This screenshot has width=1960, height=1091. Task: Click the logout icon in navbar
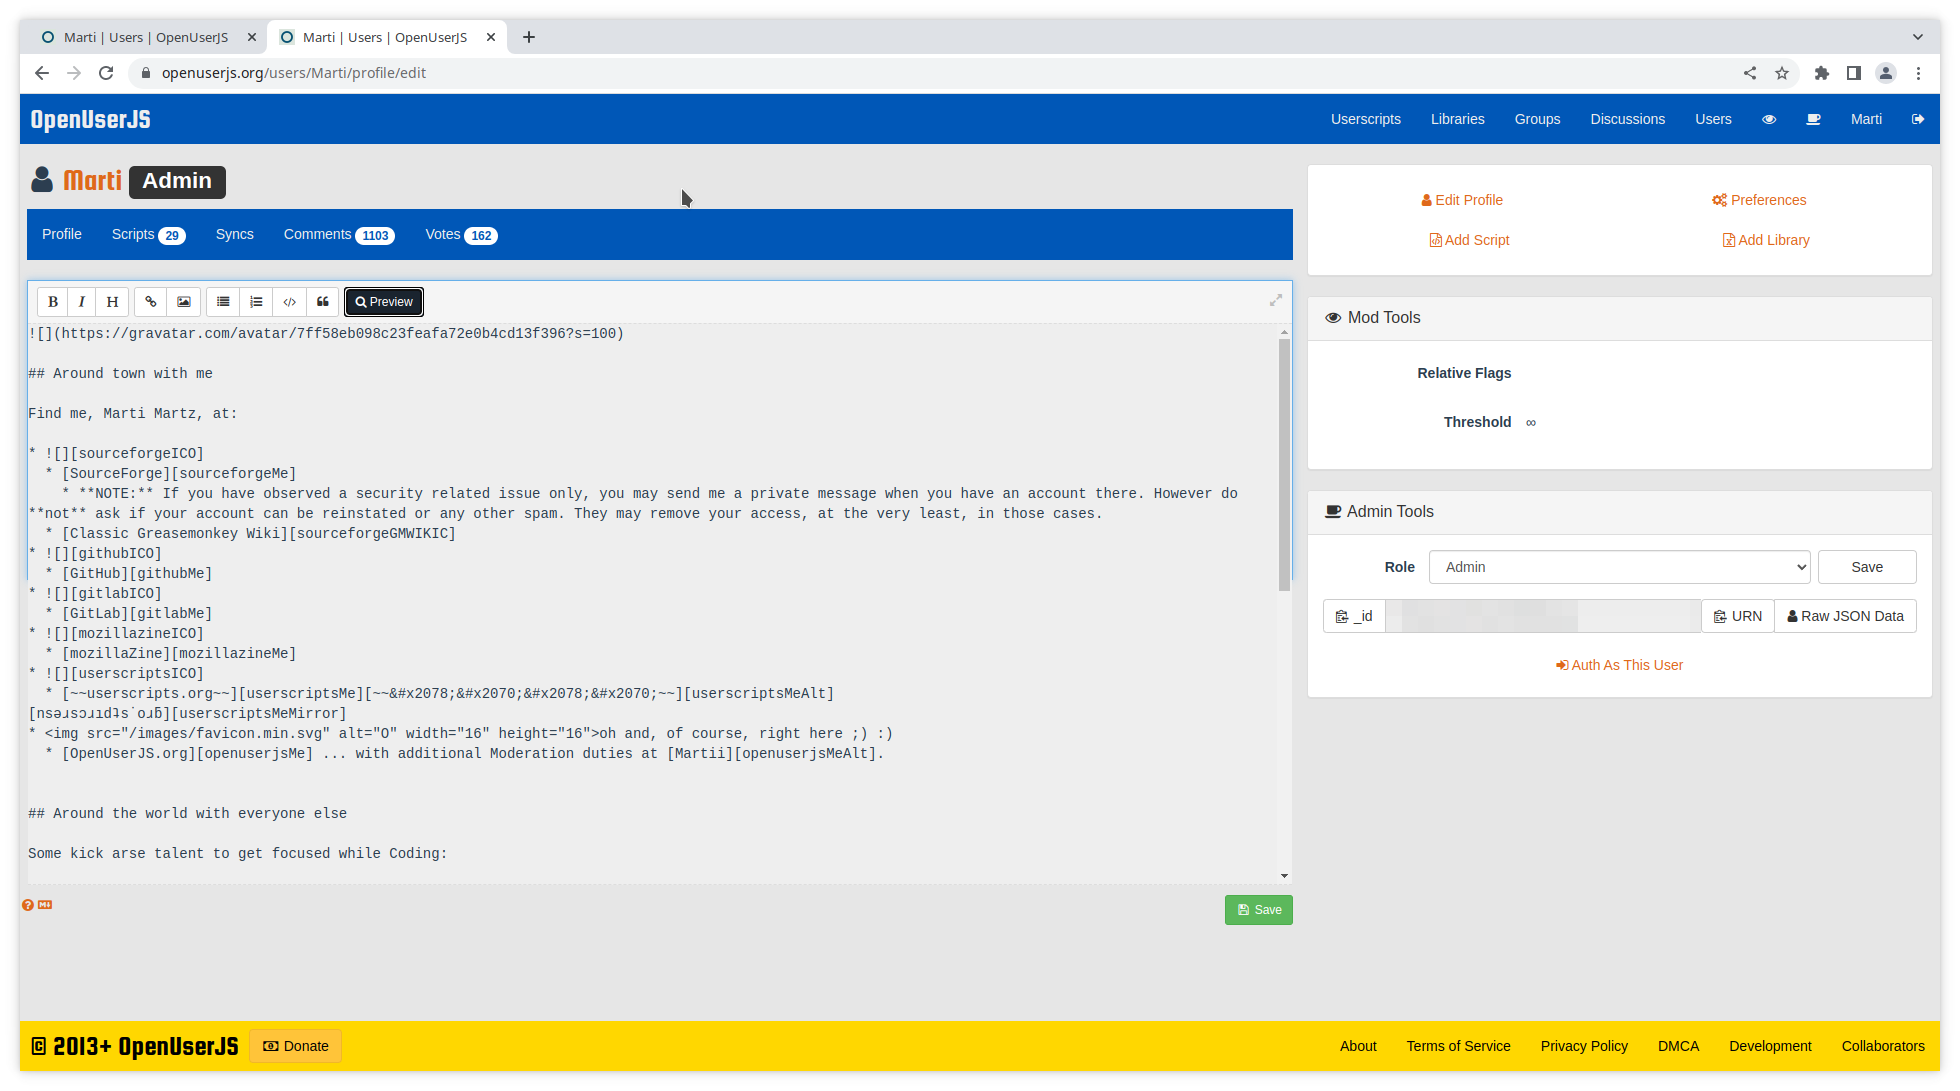1918,119
